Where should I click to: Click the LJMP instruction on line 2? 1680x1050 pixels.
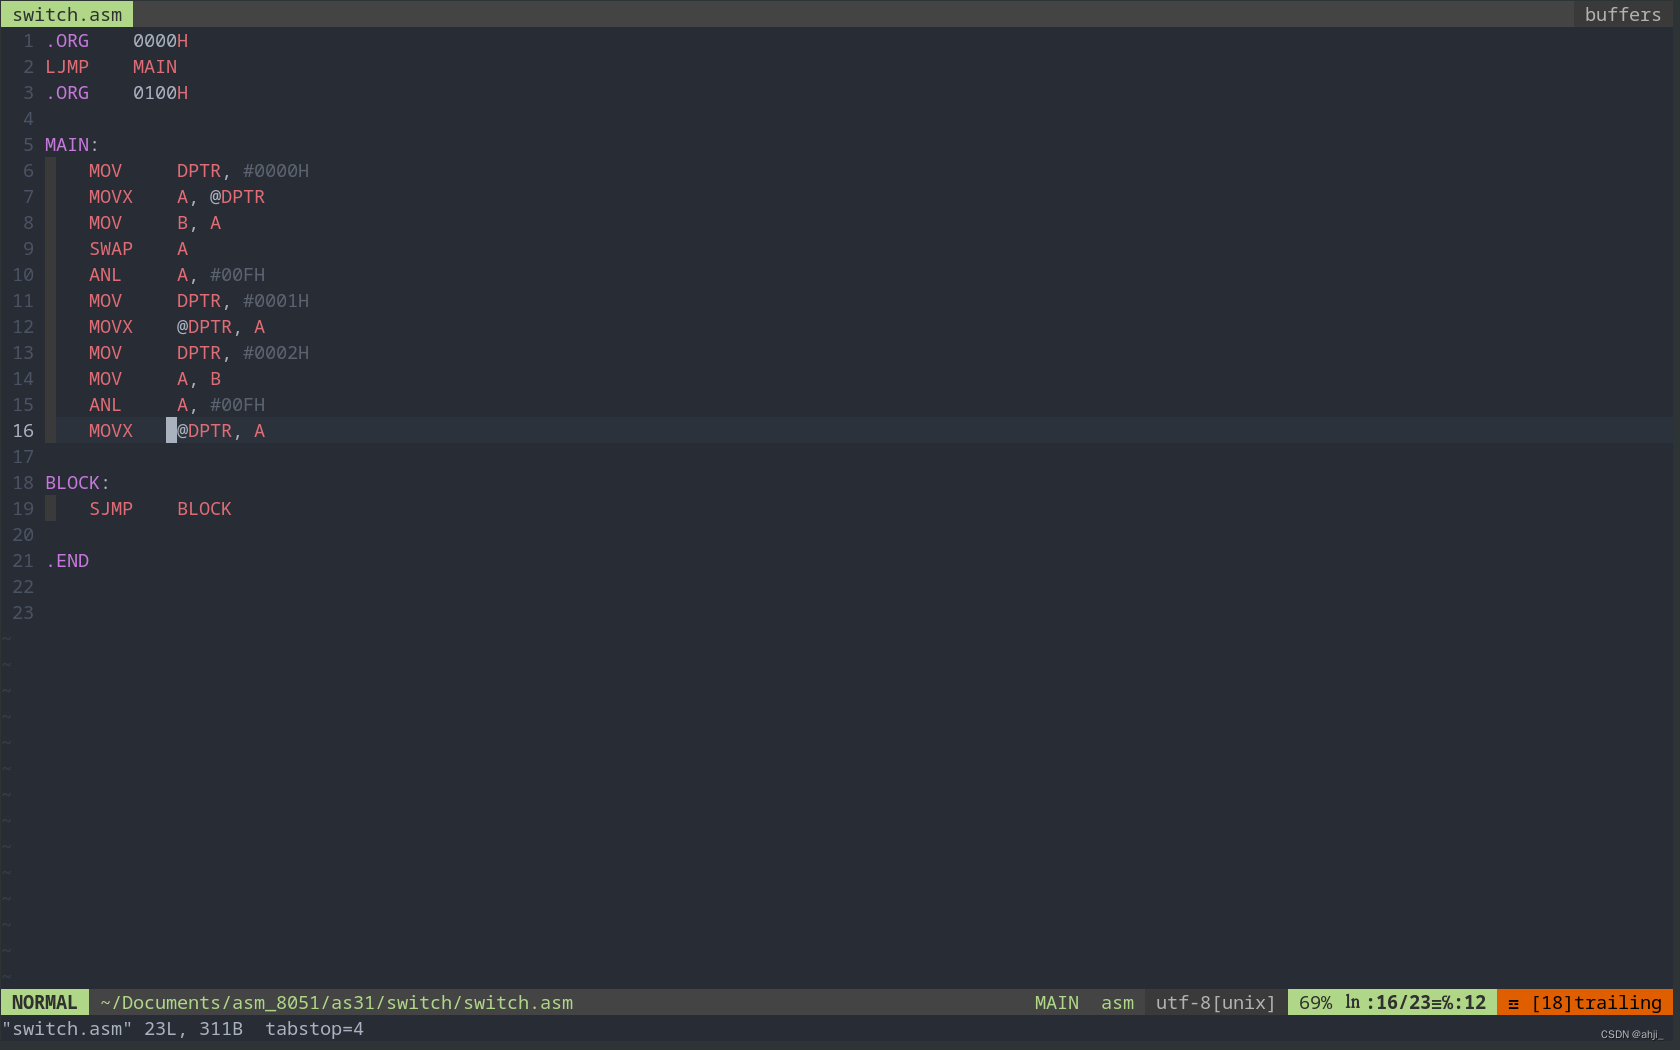[67, 67]
